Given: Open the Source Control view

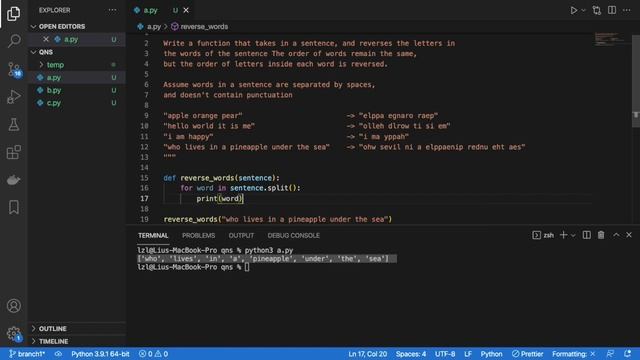Looking at the screenshot, I should pyautogui.click(x=13, y=69).
